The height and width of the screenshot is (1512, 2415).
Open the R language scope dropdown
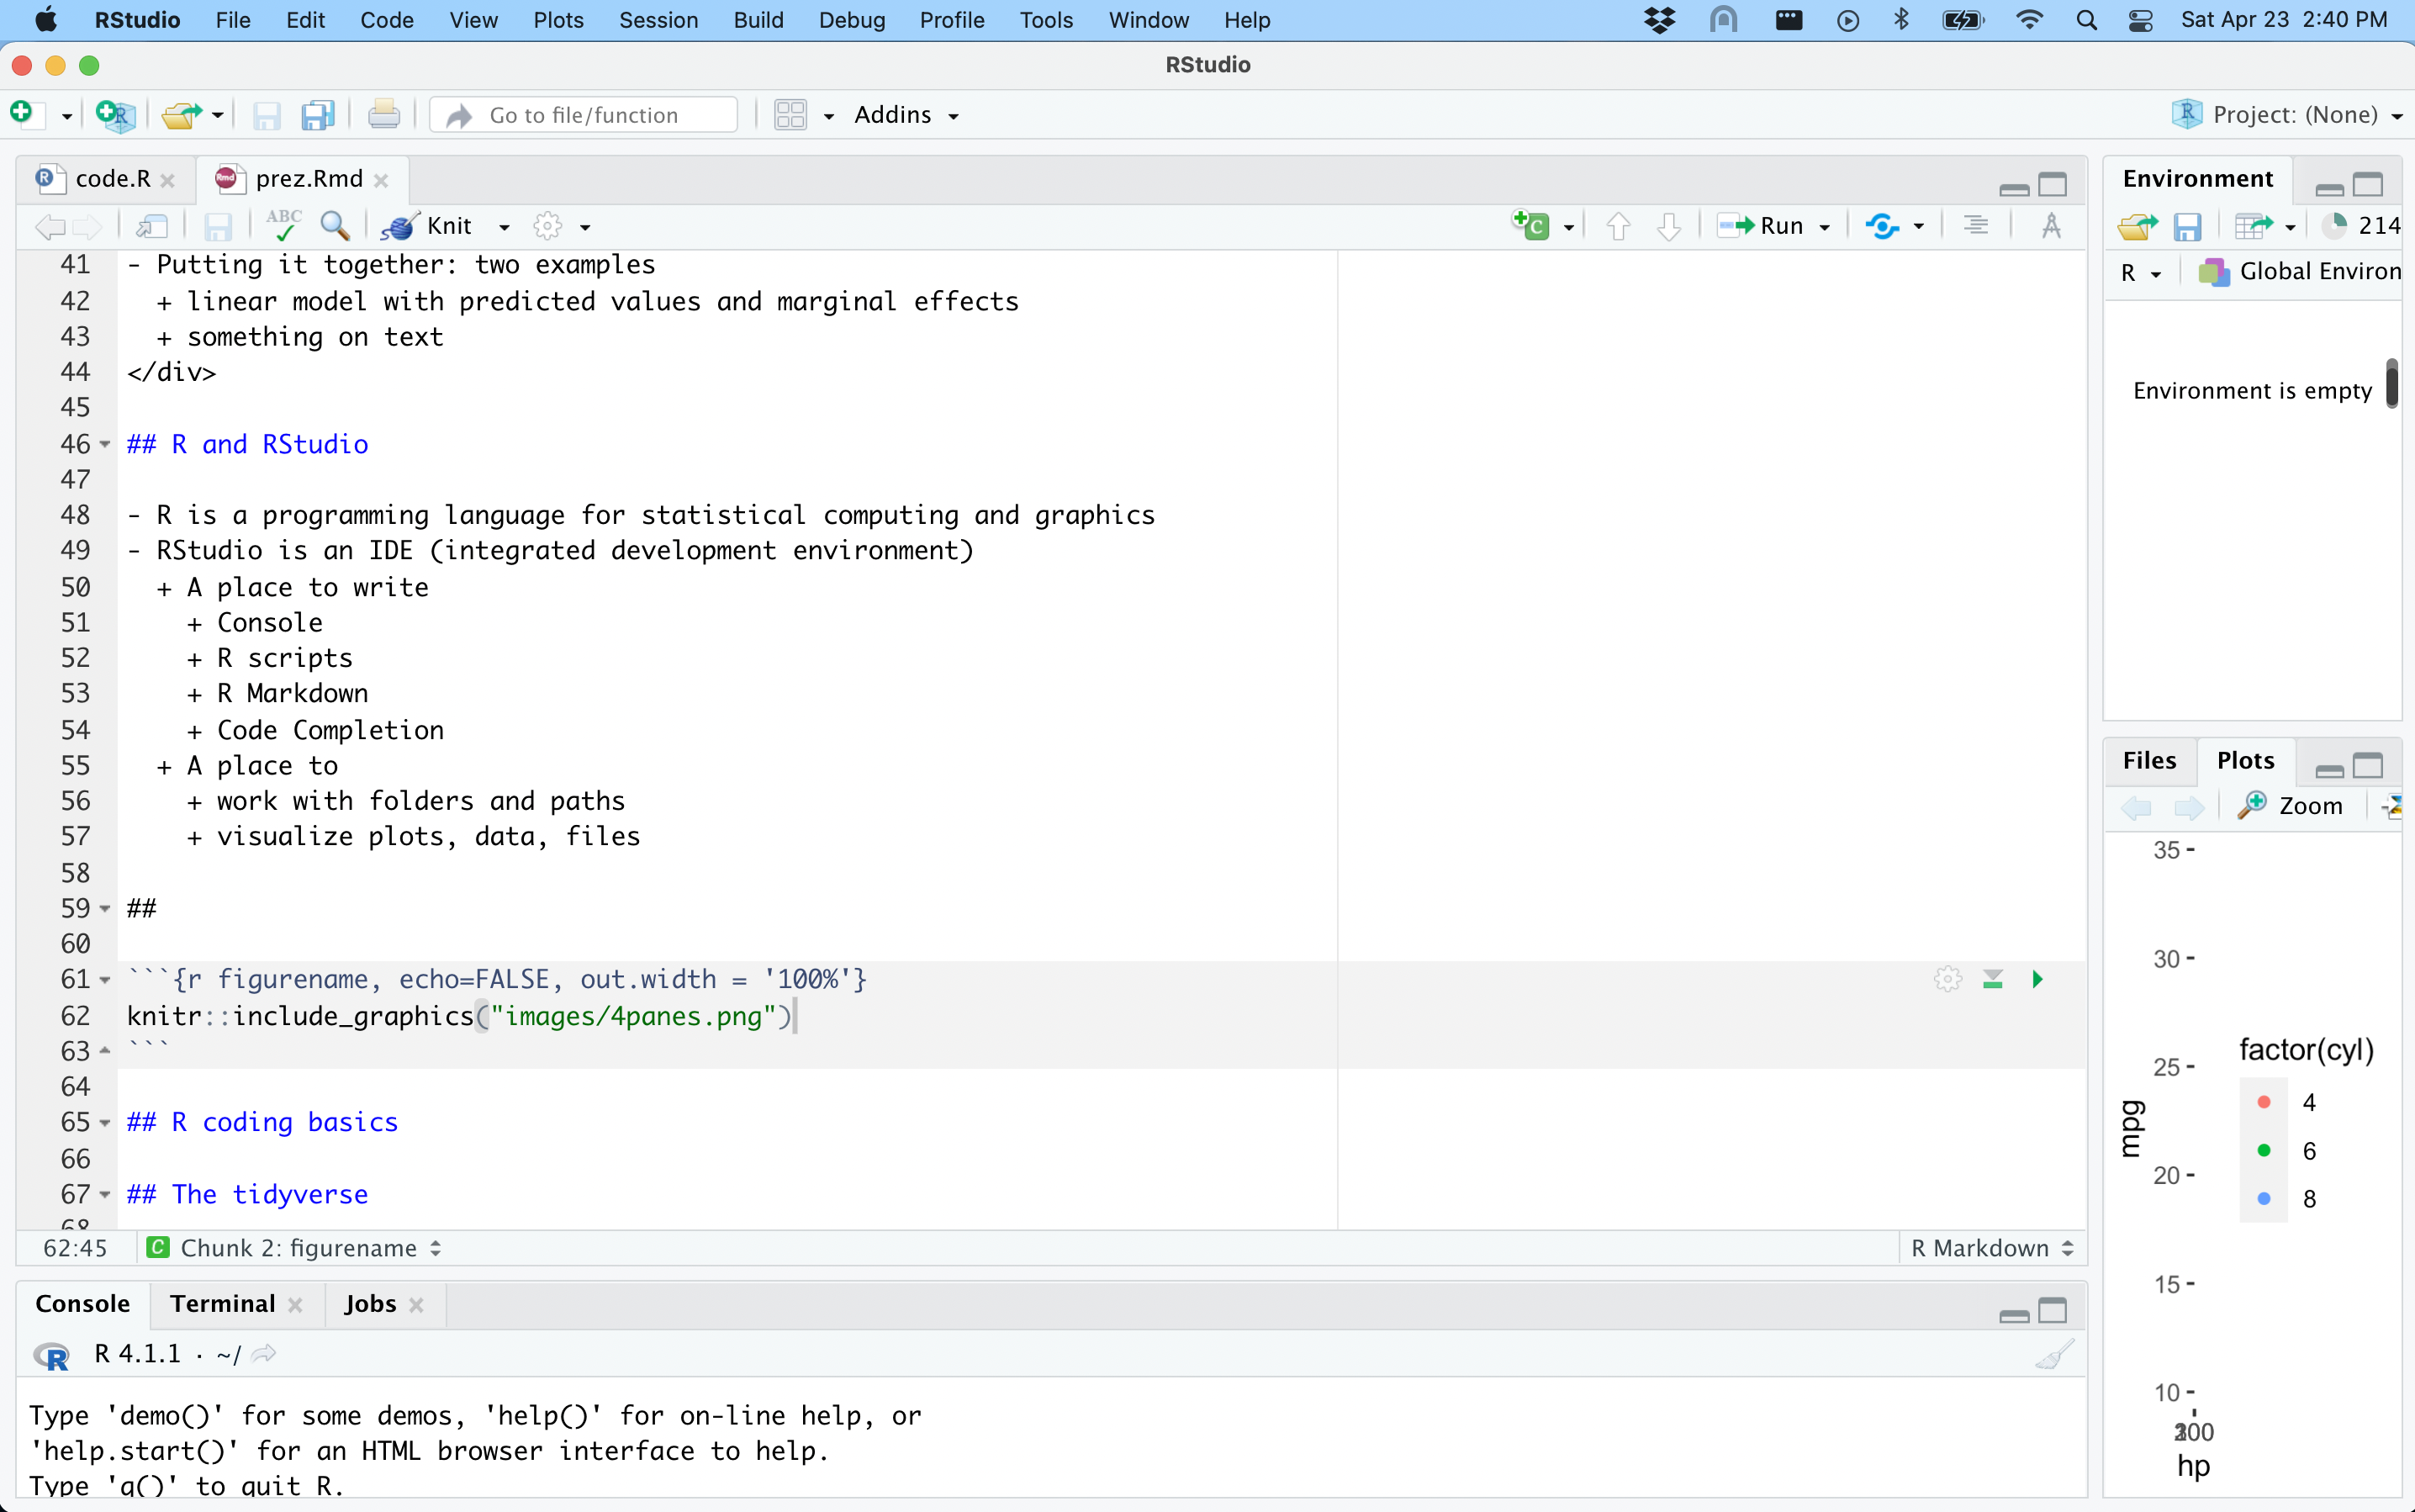(x=2141, y=272)
